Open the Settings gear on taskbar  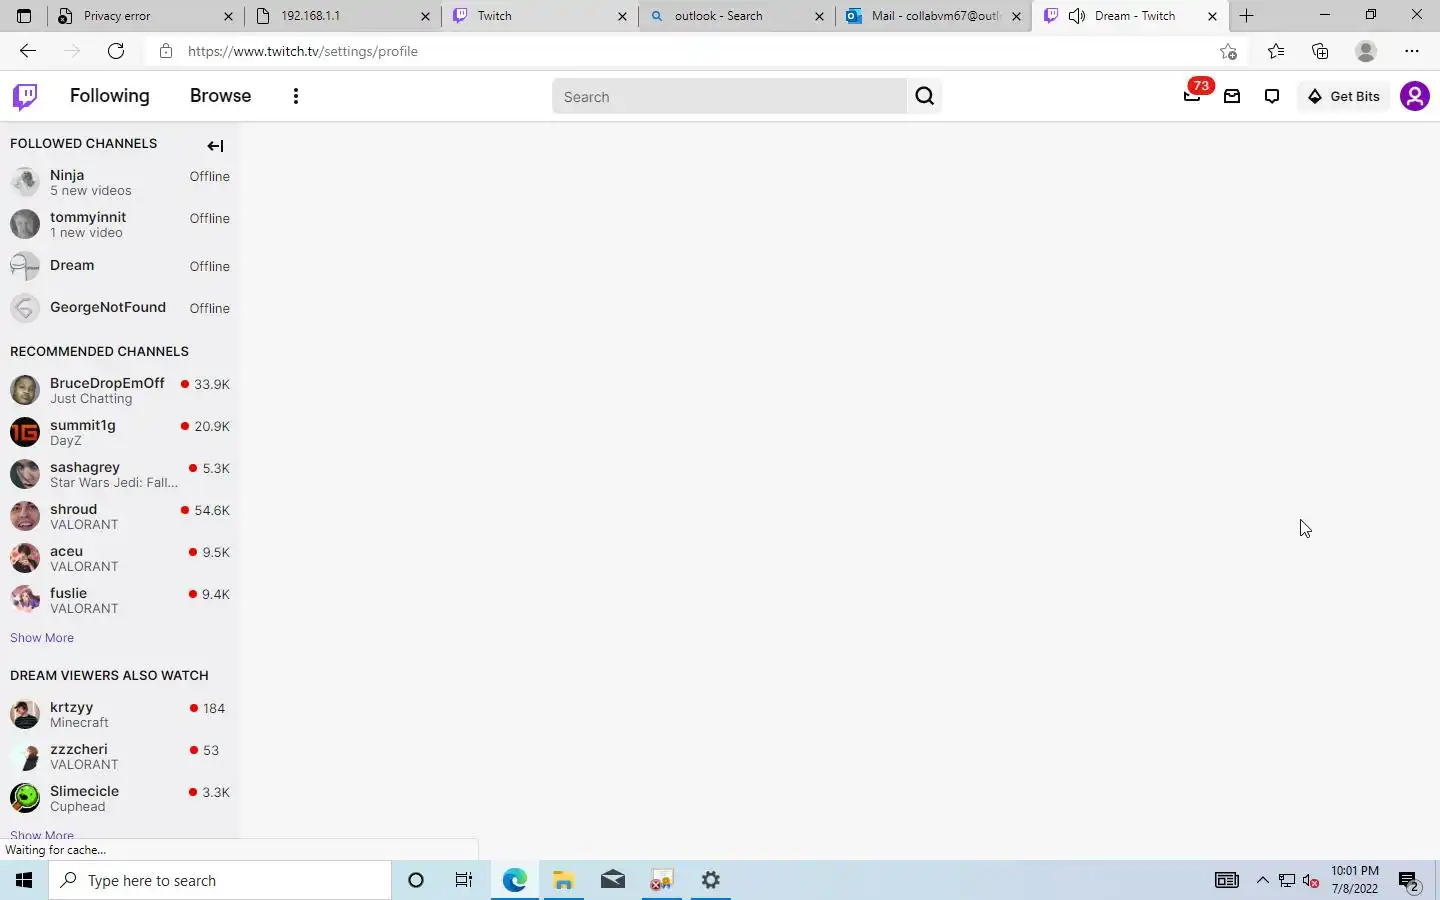(x=711, y=880)
